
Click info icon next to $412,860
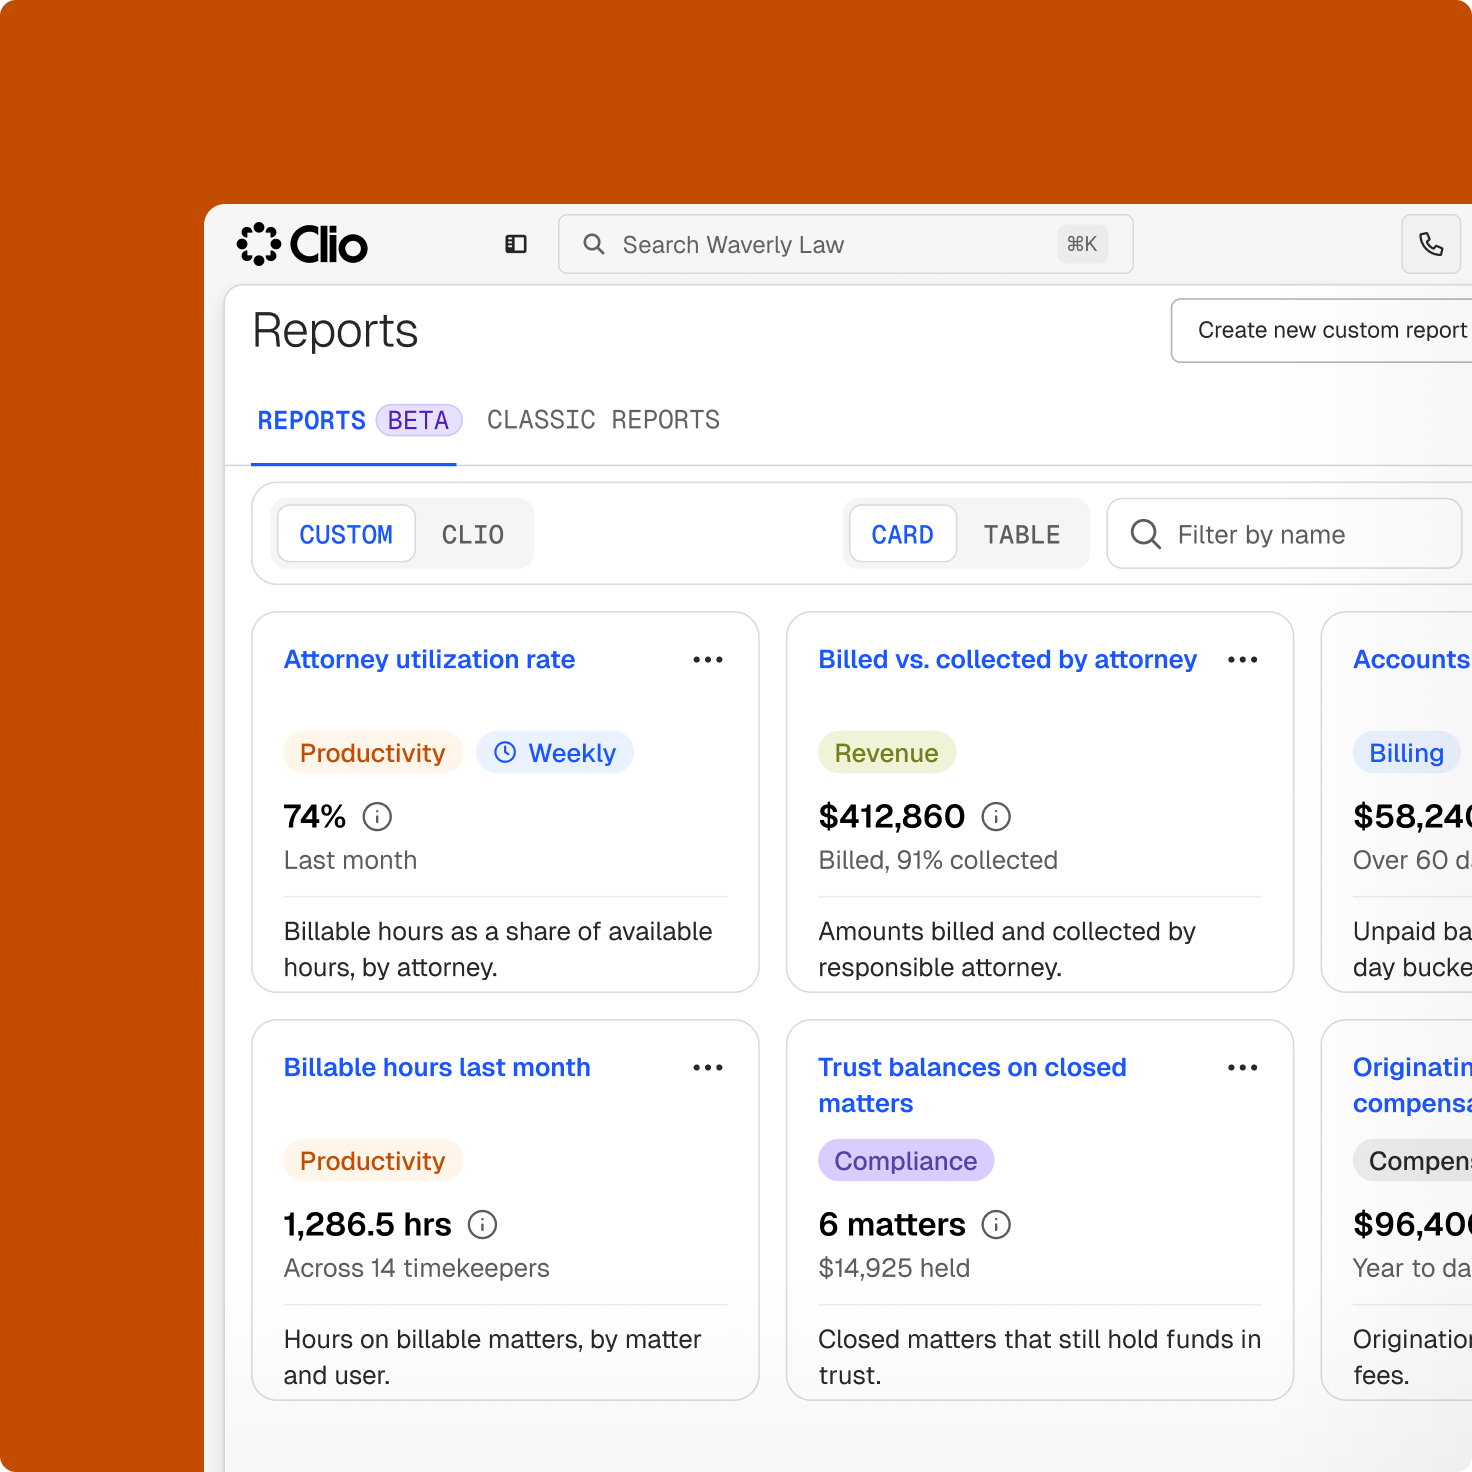click(x=996, y=817)
